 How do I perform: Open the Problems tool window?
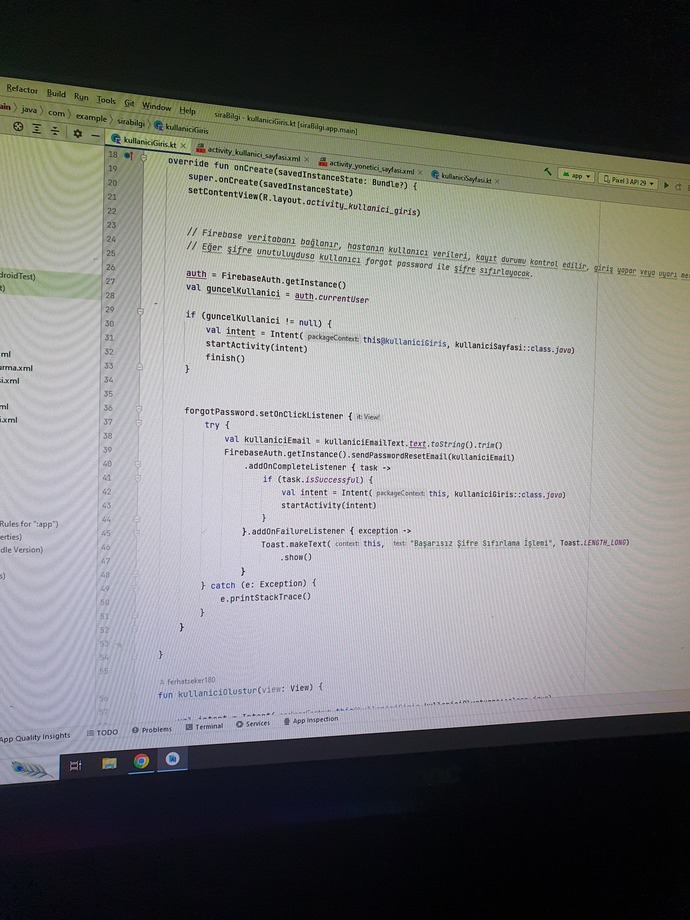click(152, 729)
